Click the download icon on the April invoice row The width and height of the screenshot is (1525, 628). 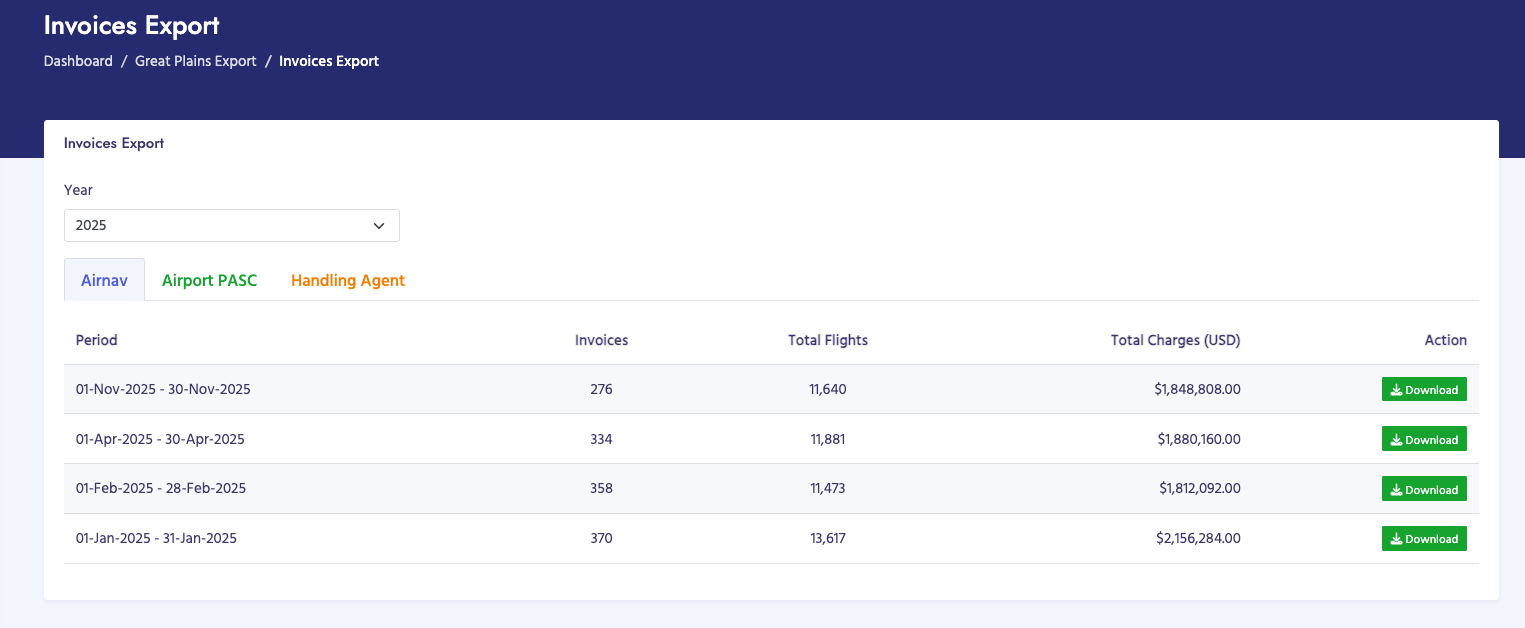(1396, 438)
